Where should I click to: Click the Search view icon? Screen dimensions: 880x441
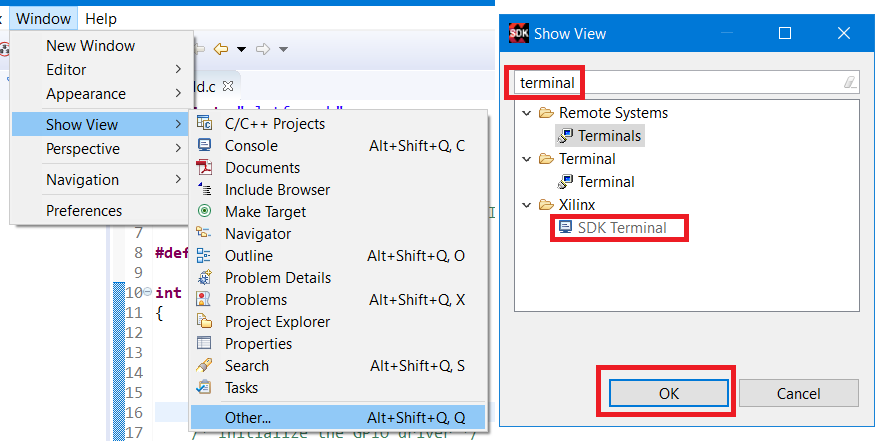click(205, 366)
